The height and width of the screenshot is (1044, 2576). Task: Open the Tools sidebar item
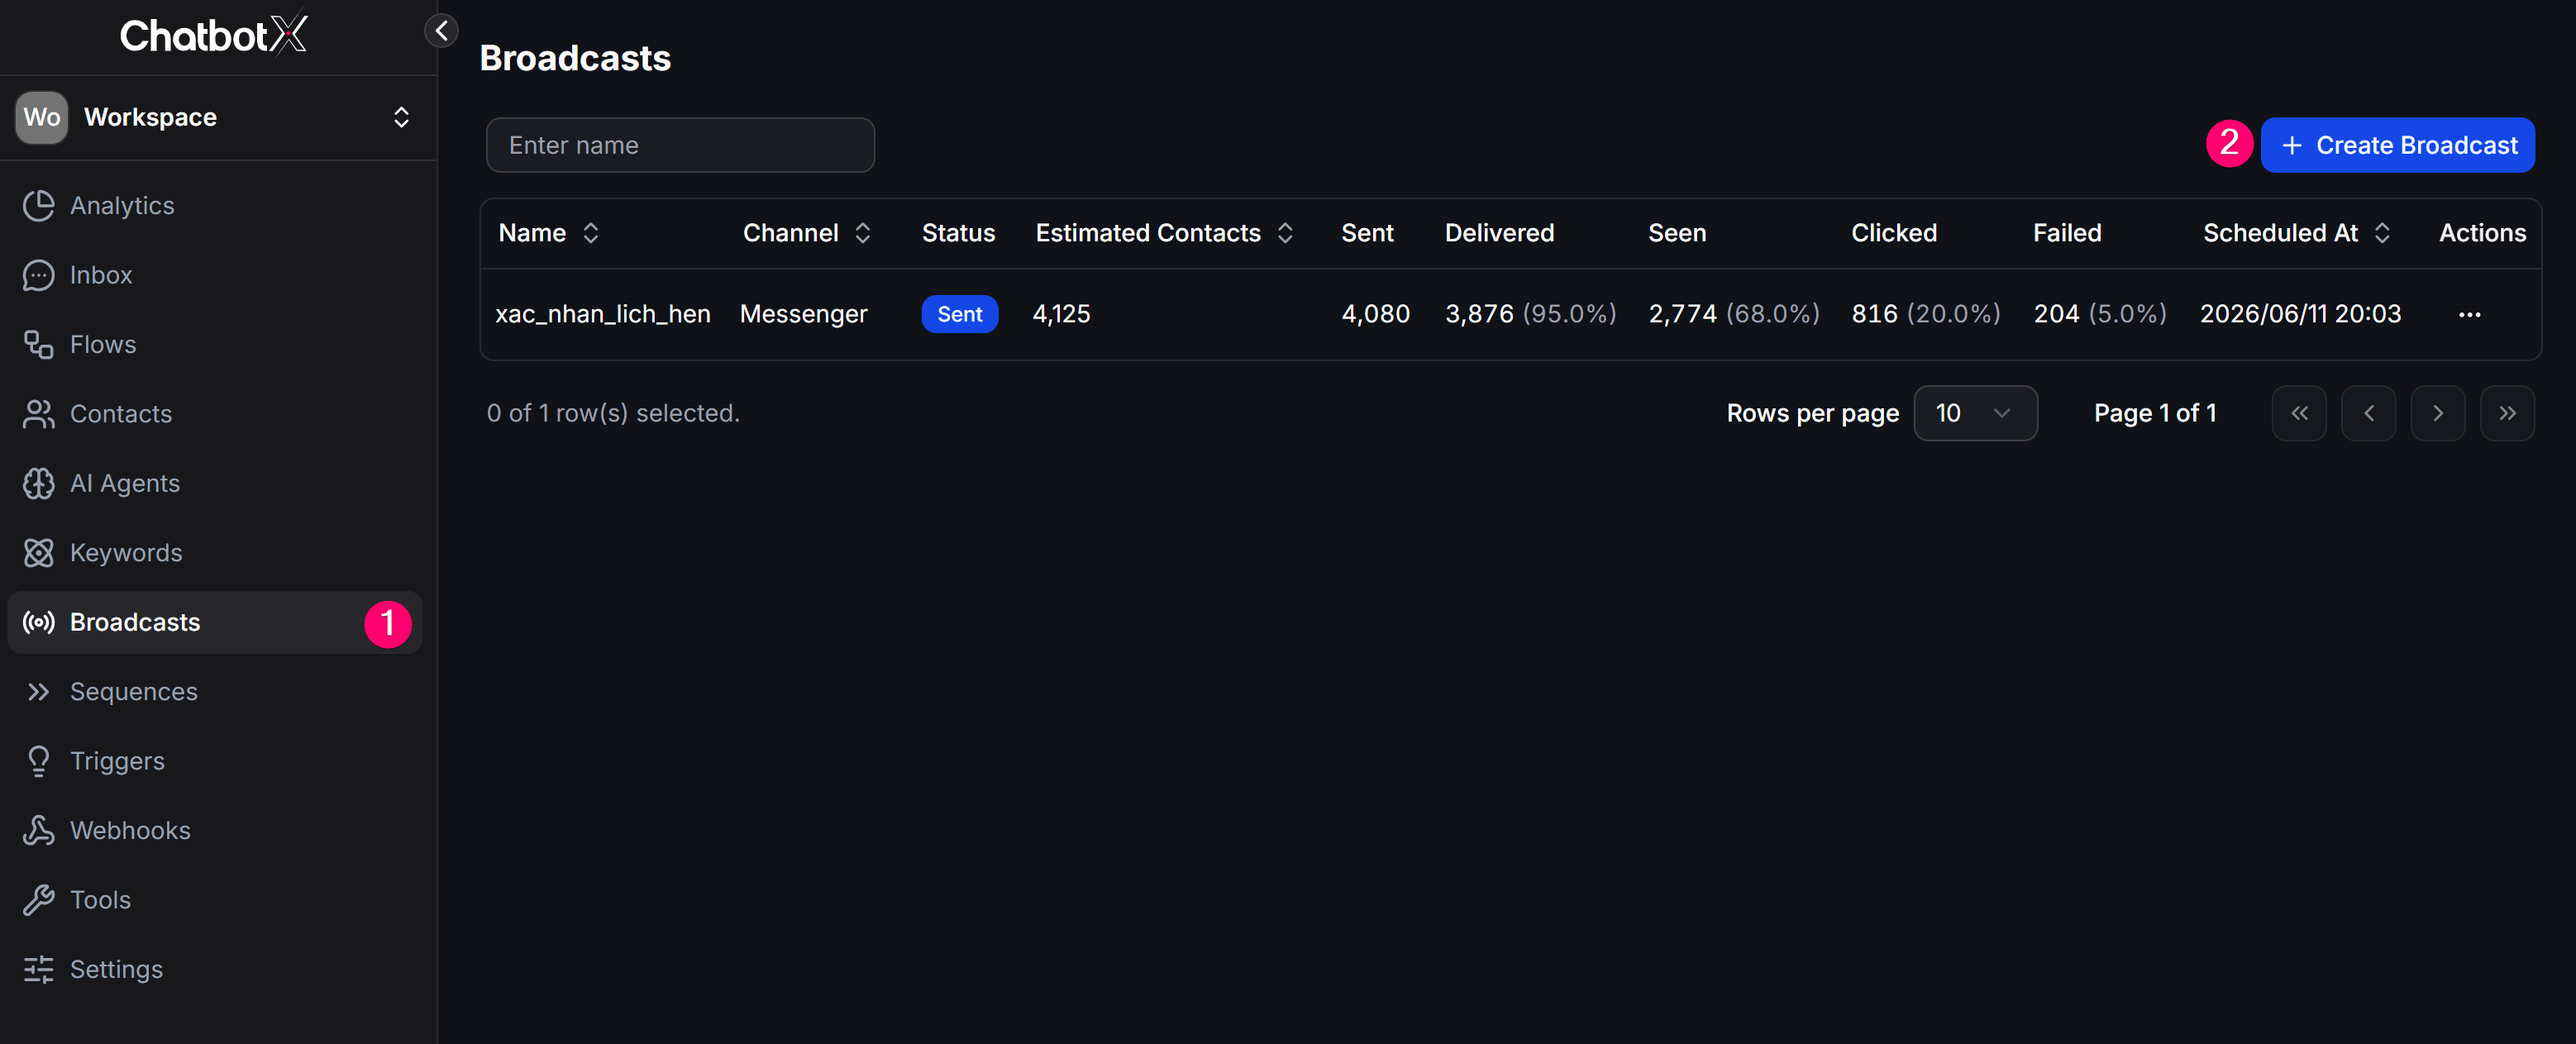[x=215, y=900]
